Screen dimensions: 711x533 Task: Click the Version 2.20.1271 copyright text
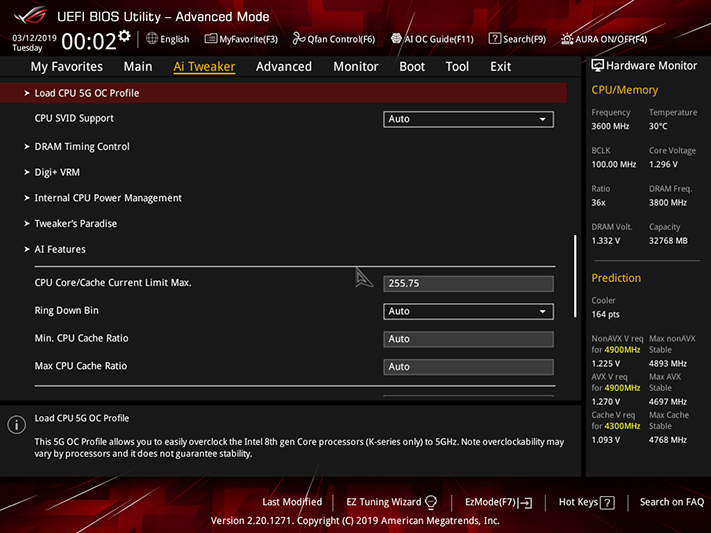pos(355,521)
